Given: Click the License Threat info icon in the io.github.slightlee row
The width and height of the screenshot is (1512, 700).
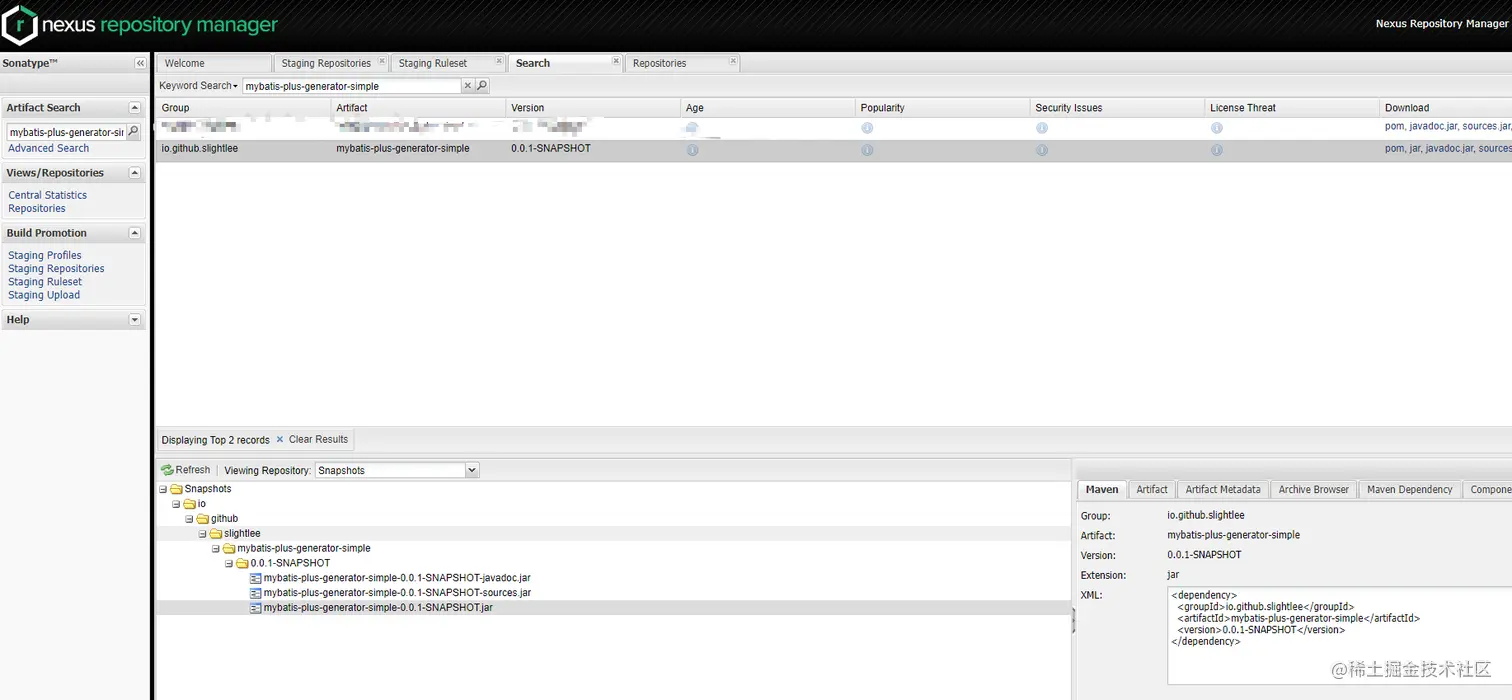Looking at the screenshot, I should coord(1217,150).
